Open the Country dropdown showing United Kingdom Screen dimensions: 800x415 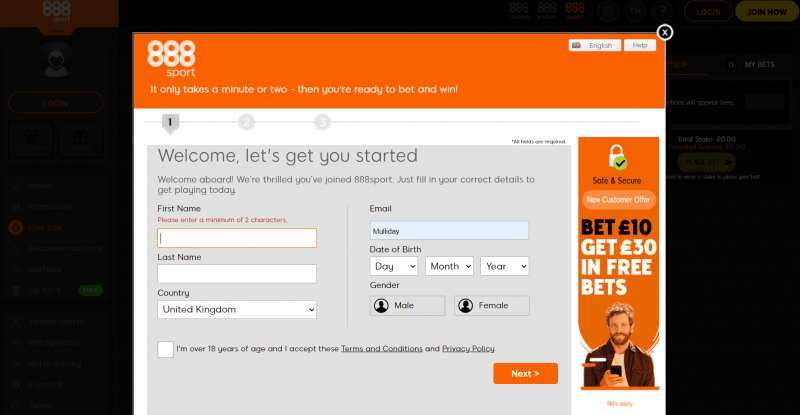237,309
